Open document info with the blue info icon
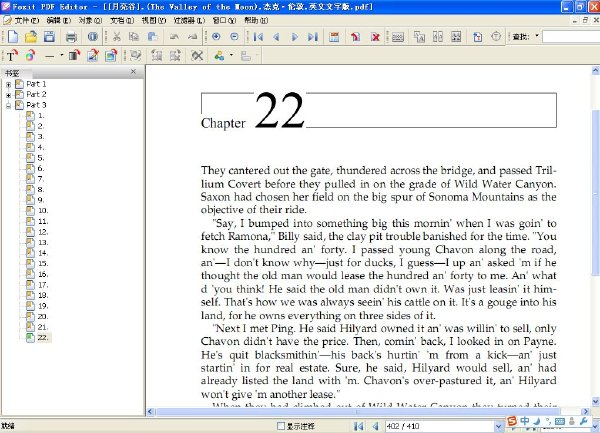This screenshot has width=600, height=433. (92, 37)
